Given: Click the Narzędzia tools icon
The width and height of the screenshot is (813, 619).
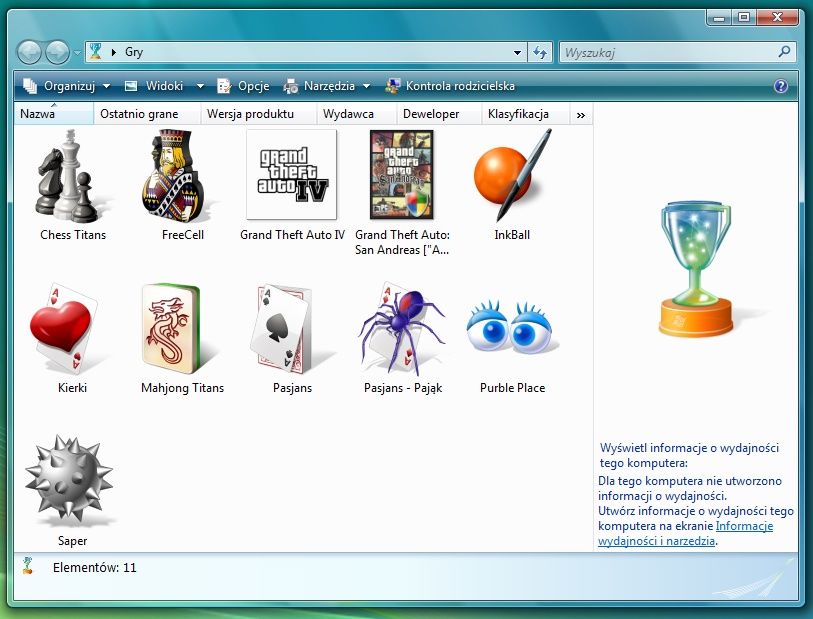Looking at the screenshot, I should [x=290, y=86].
